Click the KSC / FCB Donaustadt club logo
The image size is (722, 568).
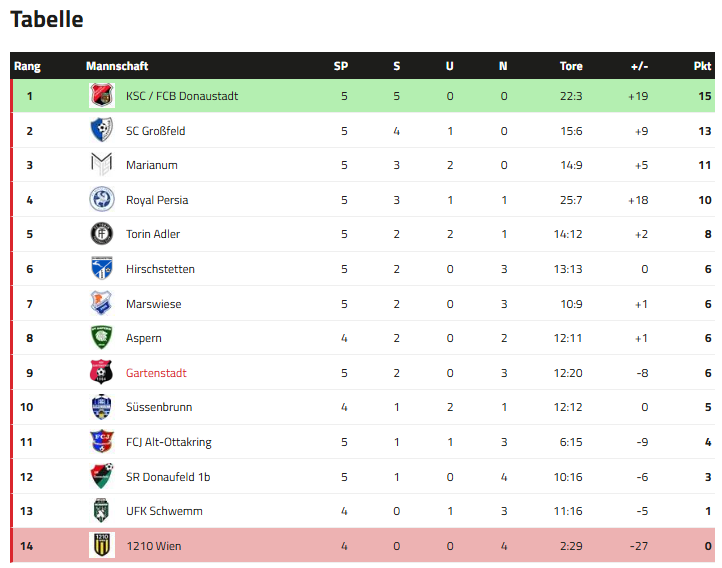[x=102, y=96]
